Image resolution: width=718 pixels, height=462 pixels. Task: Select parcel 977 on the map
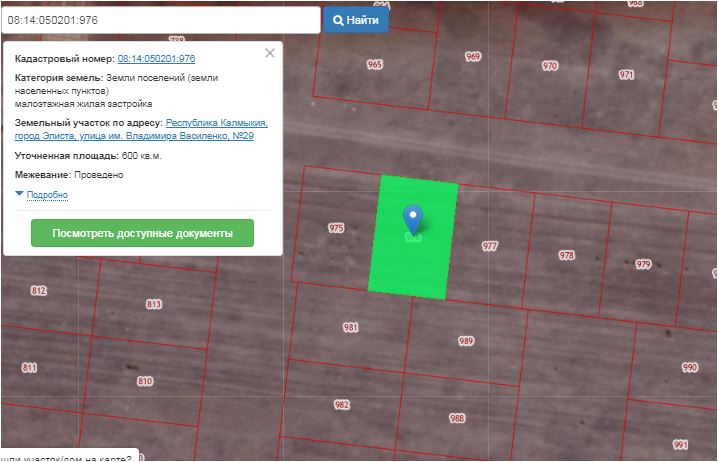click(489, 245)
